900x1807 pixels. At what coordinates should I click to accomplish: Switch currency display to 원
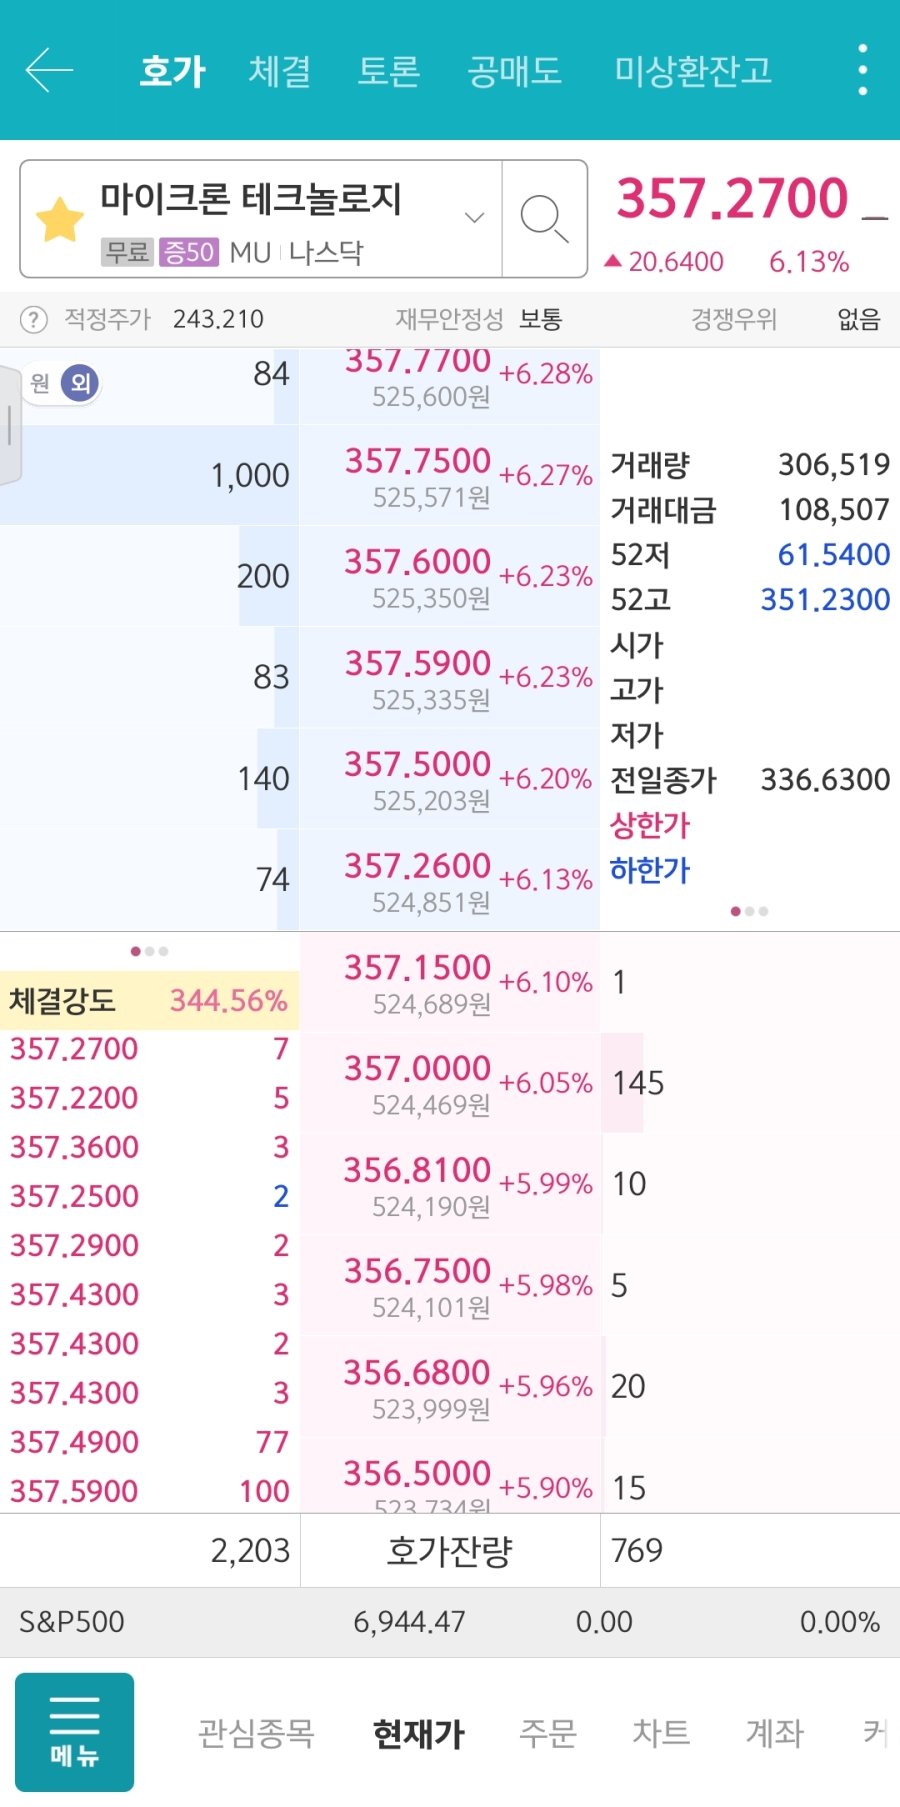[40, 383]
